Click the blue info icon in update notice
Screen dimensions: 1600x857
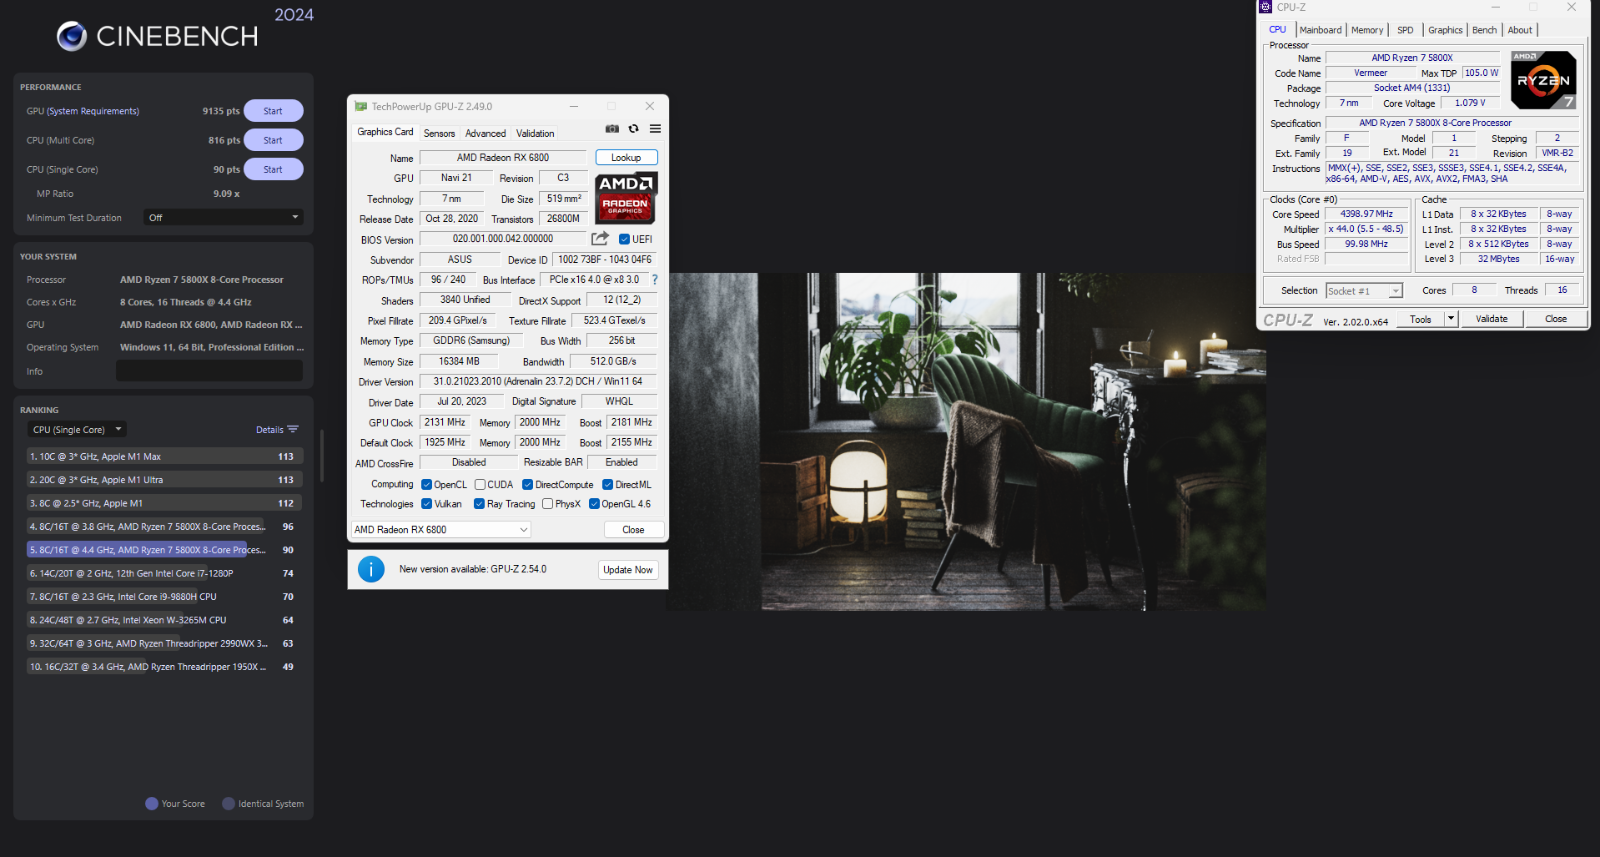pos(371,569)
